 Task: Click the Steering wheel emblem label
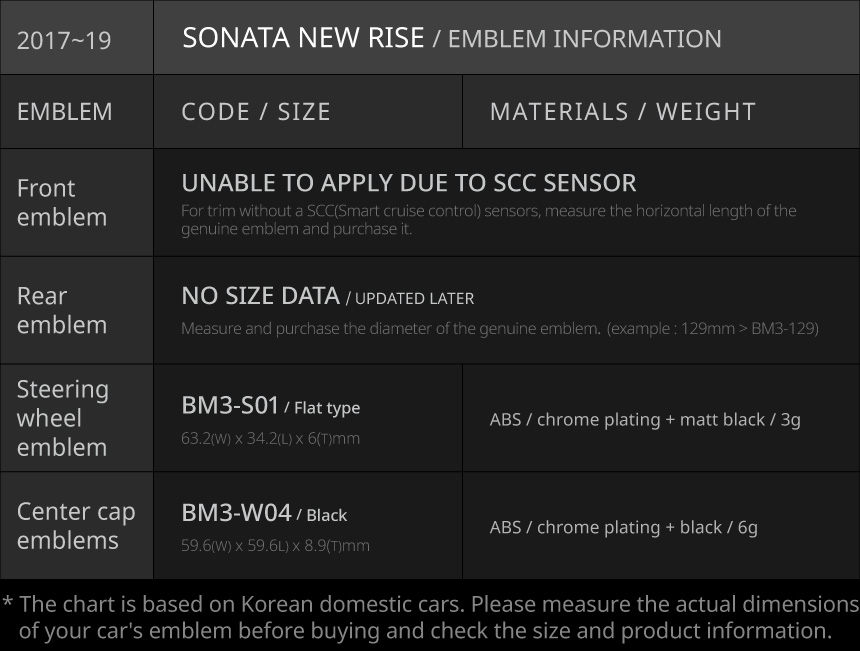63,418
